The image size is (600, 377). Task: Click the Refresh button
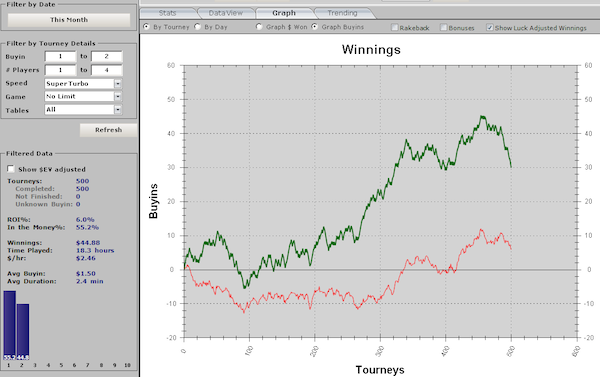[x=108, y=130]
